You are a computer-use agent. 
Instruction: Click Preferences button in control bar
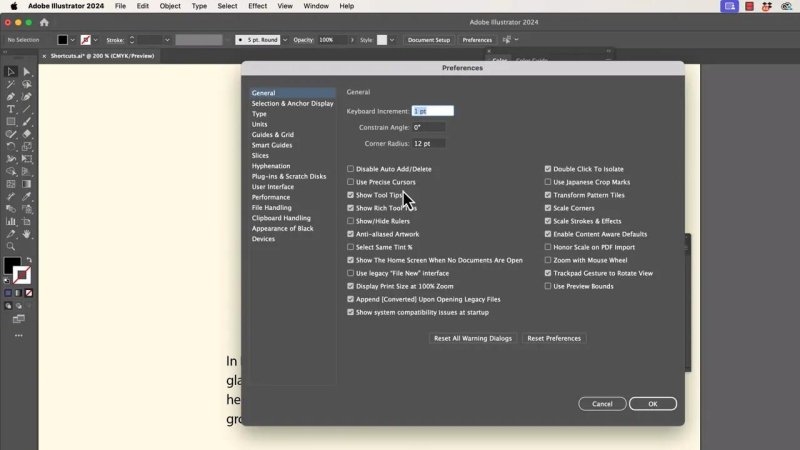pyautogui.click(x=477, y=40)
